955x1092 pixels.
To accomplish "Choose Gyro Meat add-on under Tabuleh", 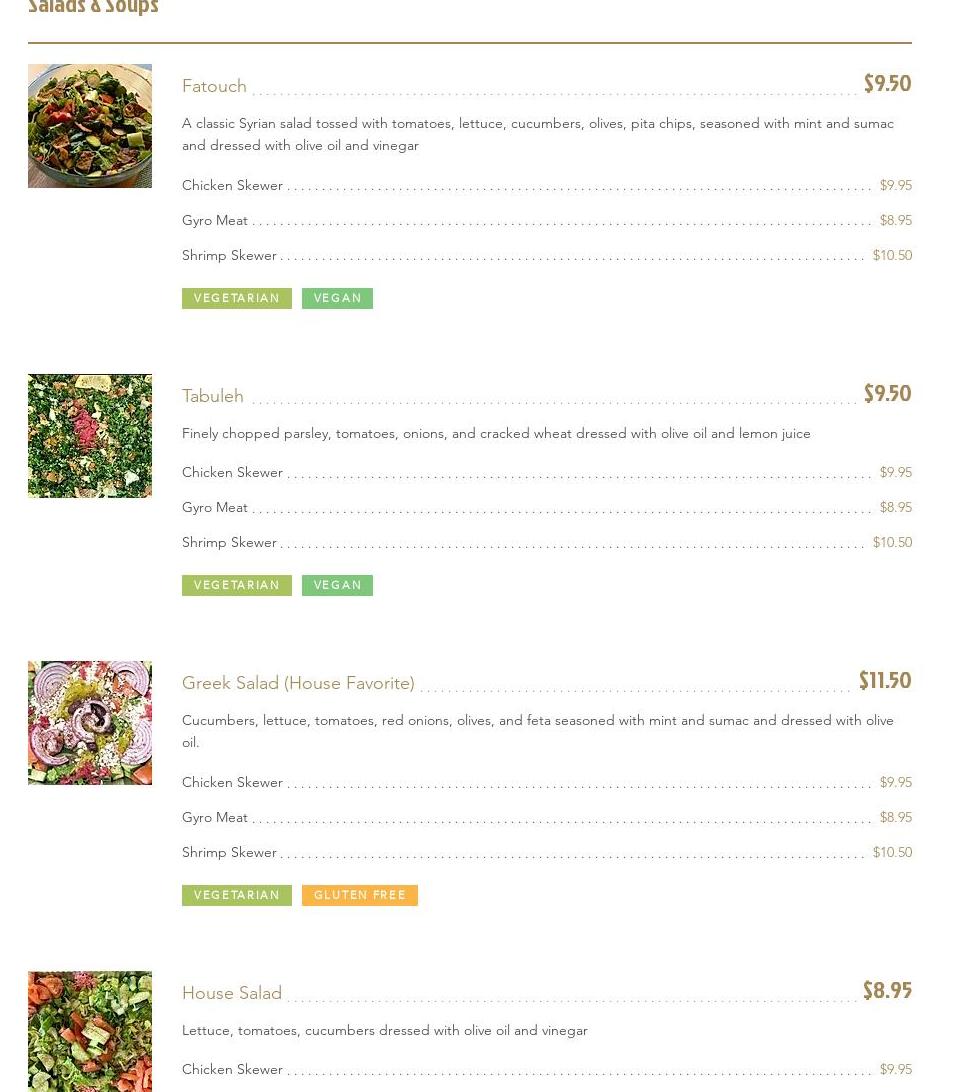I will tap(215, 507).
